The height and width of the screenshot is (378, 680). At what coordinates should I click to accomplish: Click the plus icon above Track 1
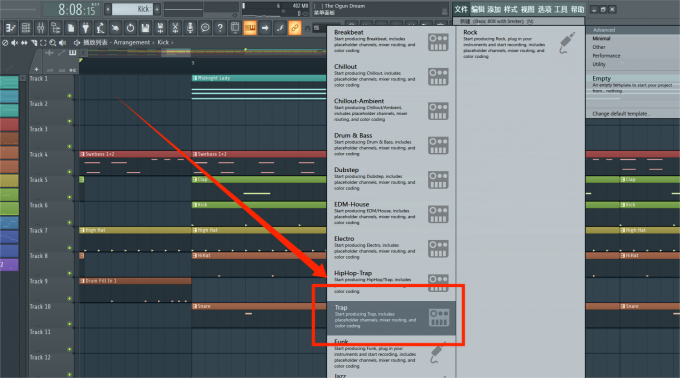click(x=36, y=69)
